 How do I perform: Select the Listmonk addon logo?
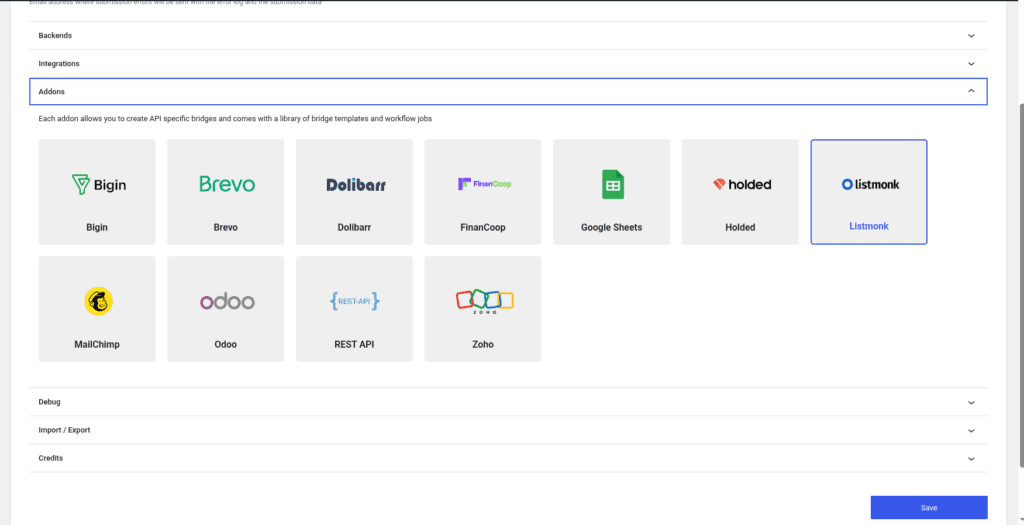[x=870, y=185]
